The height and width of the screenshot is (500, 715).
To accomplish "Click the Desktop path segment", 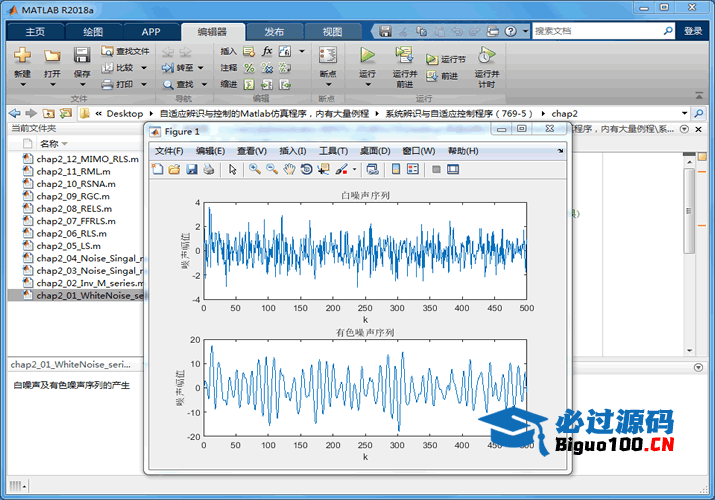I will [x=124, y=113].
